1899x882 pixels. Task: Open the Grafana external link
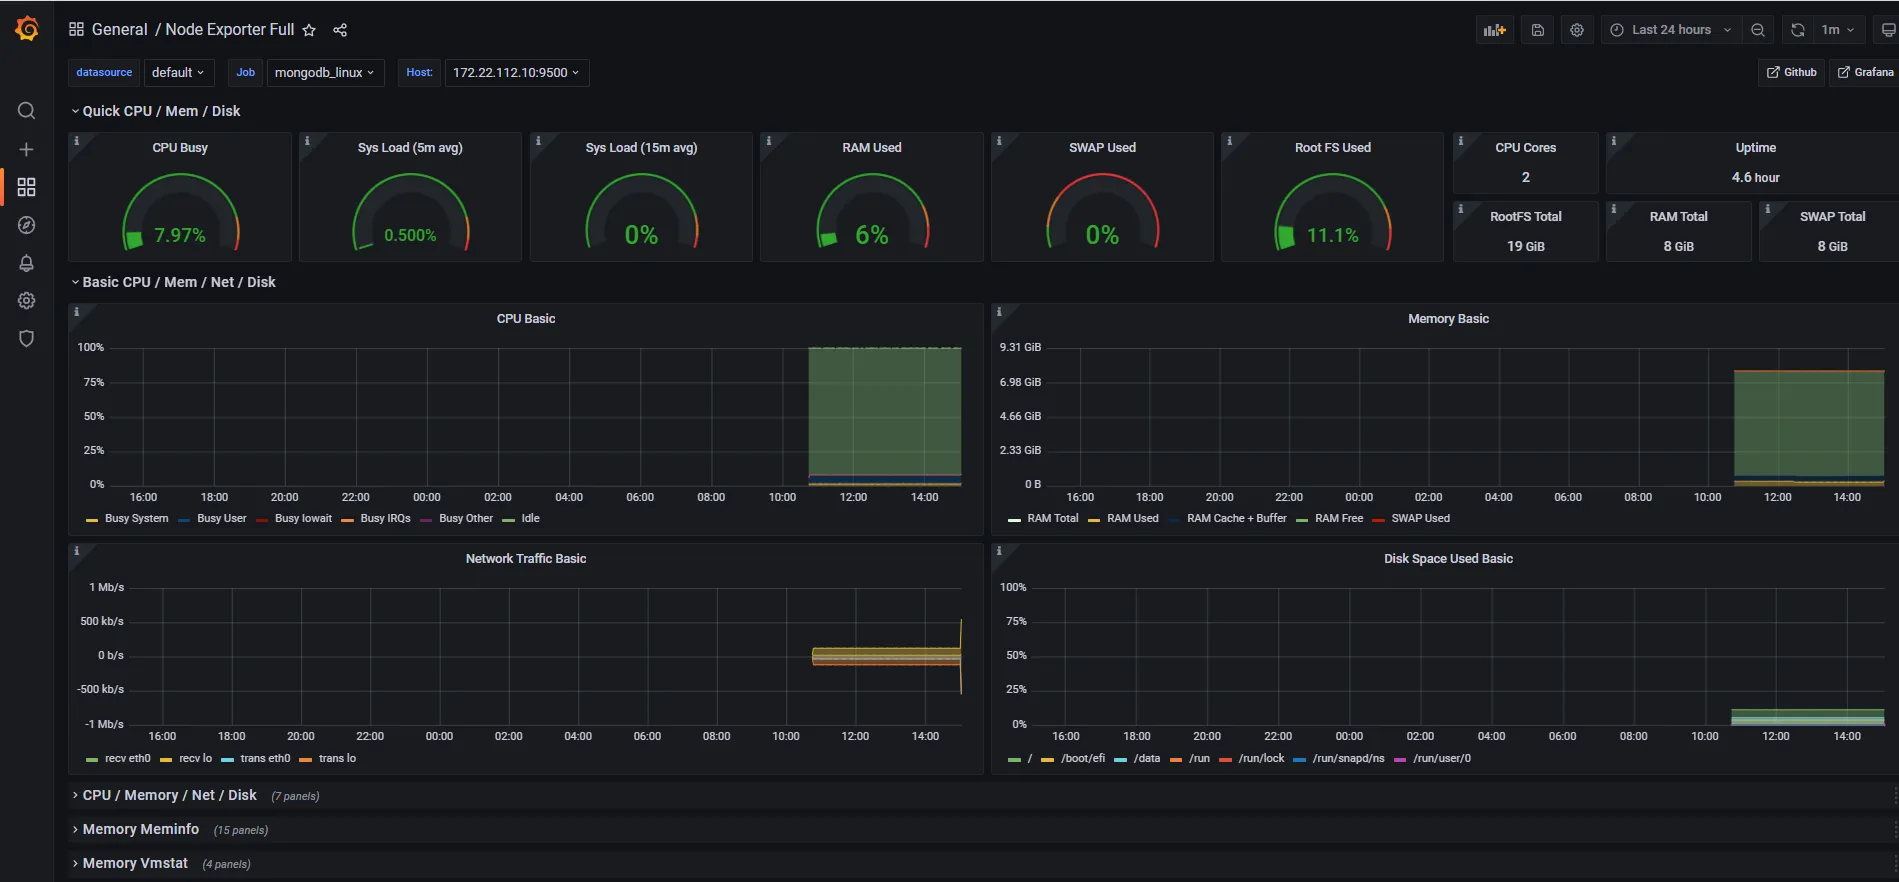[1866, 72]
